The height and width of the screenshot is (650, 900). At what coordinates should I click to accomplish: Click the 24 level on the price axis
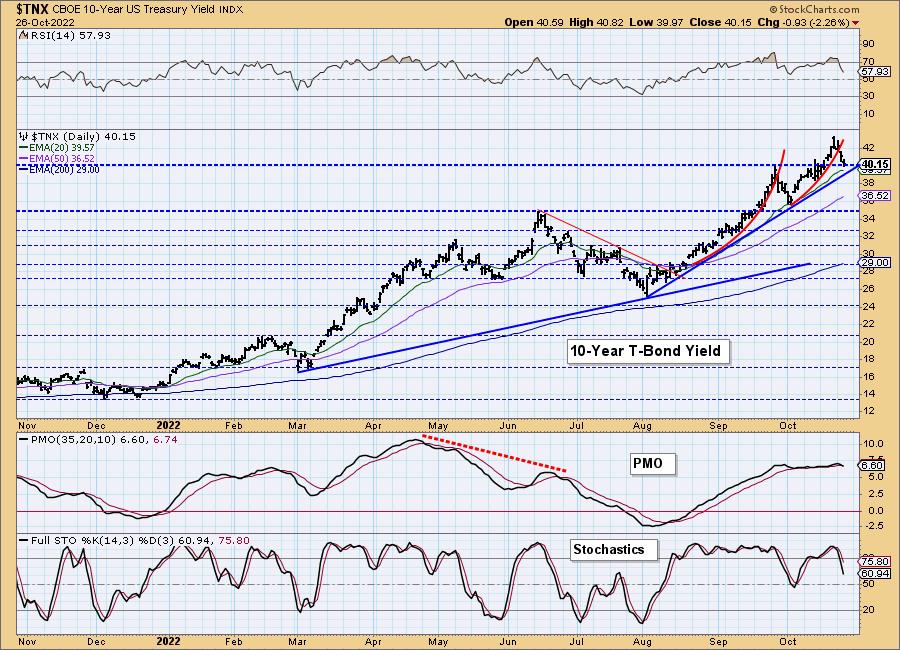(868, 307)
